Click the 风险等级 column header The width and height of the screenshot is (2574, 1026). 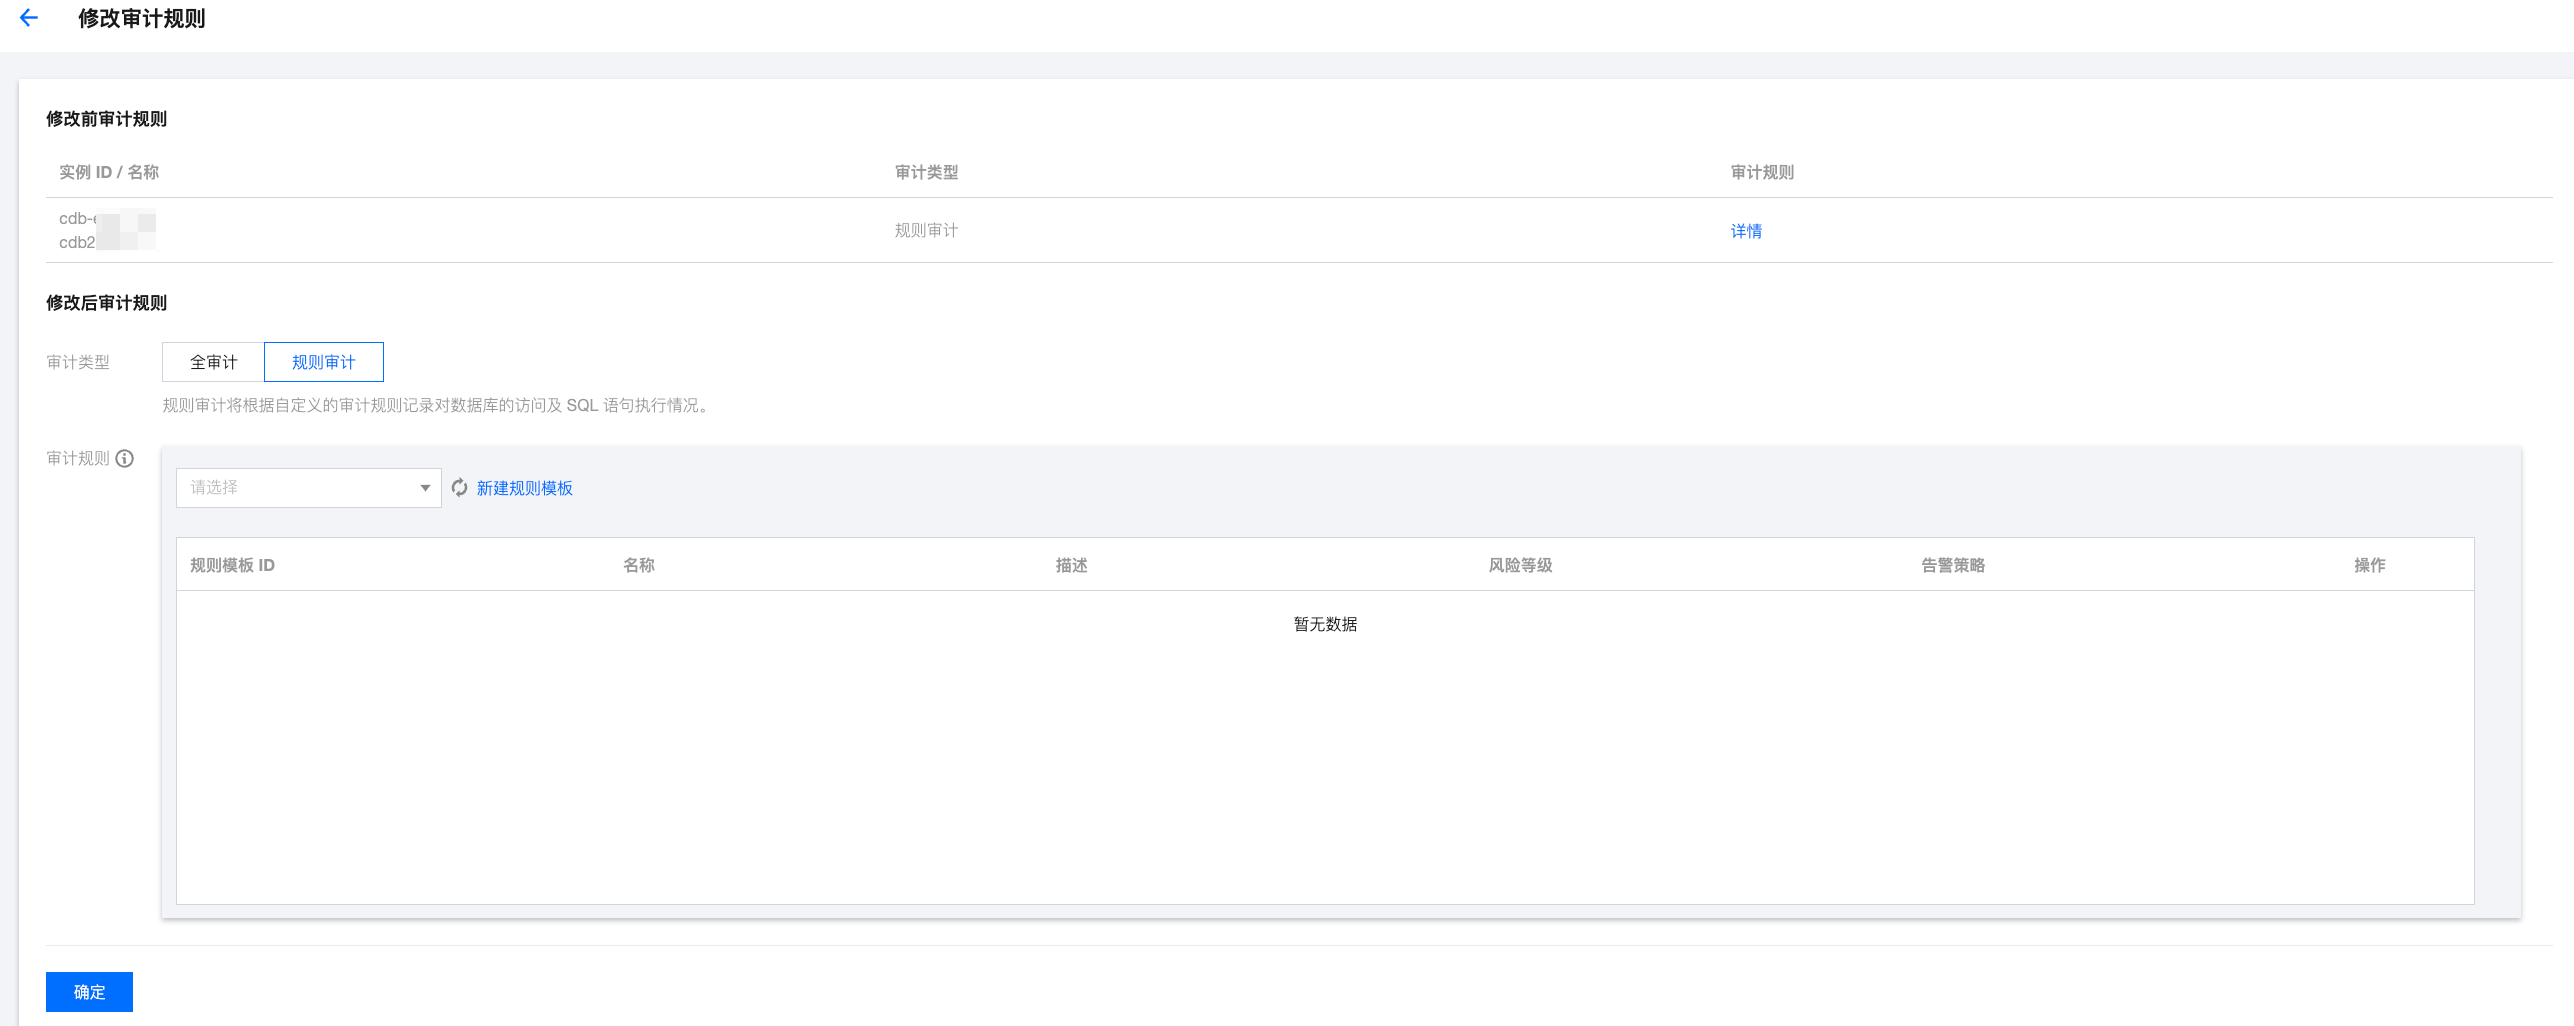pyautogui.click(x=1520, y=565)
